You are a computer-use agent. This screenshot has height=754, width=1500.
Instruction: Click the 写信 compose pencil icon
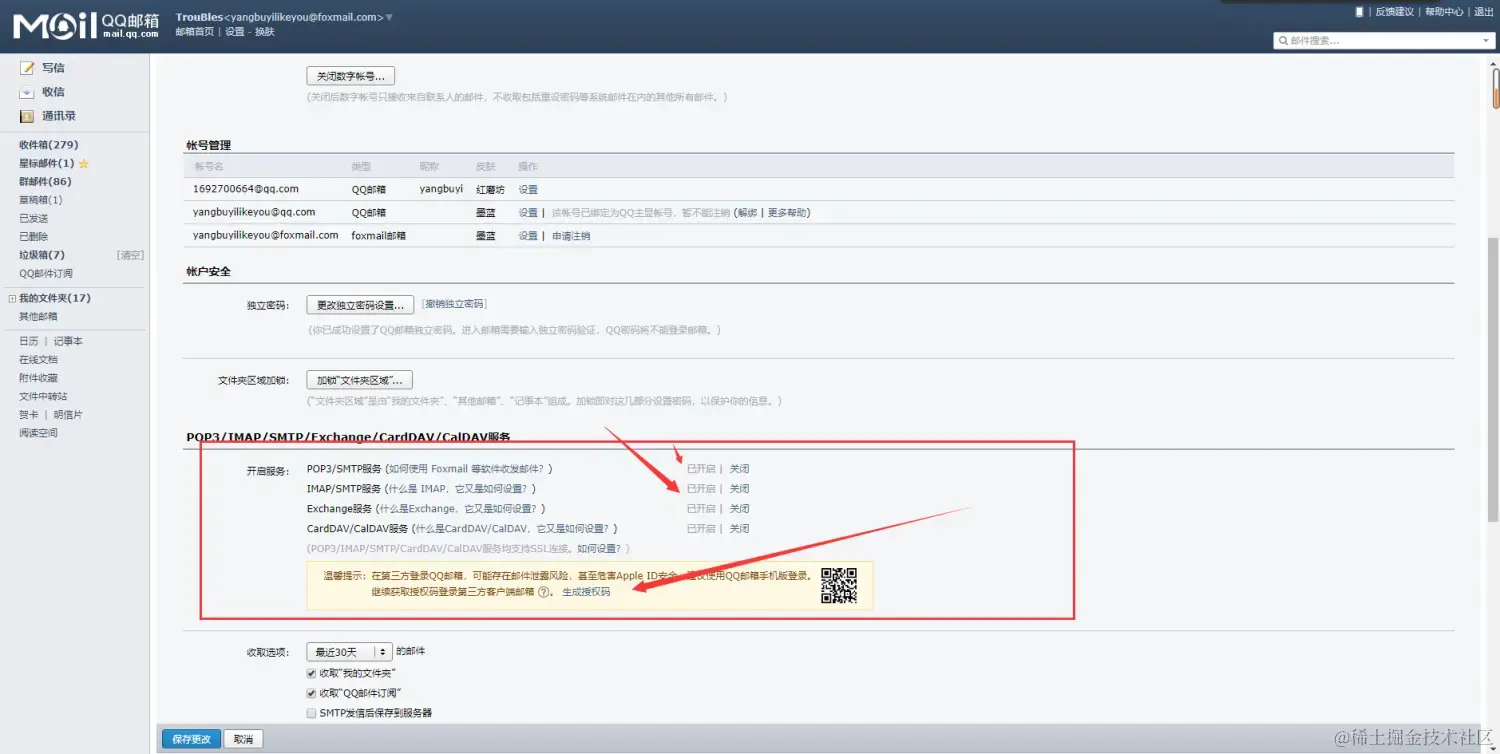(x=27, y=68)
